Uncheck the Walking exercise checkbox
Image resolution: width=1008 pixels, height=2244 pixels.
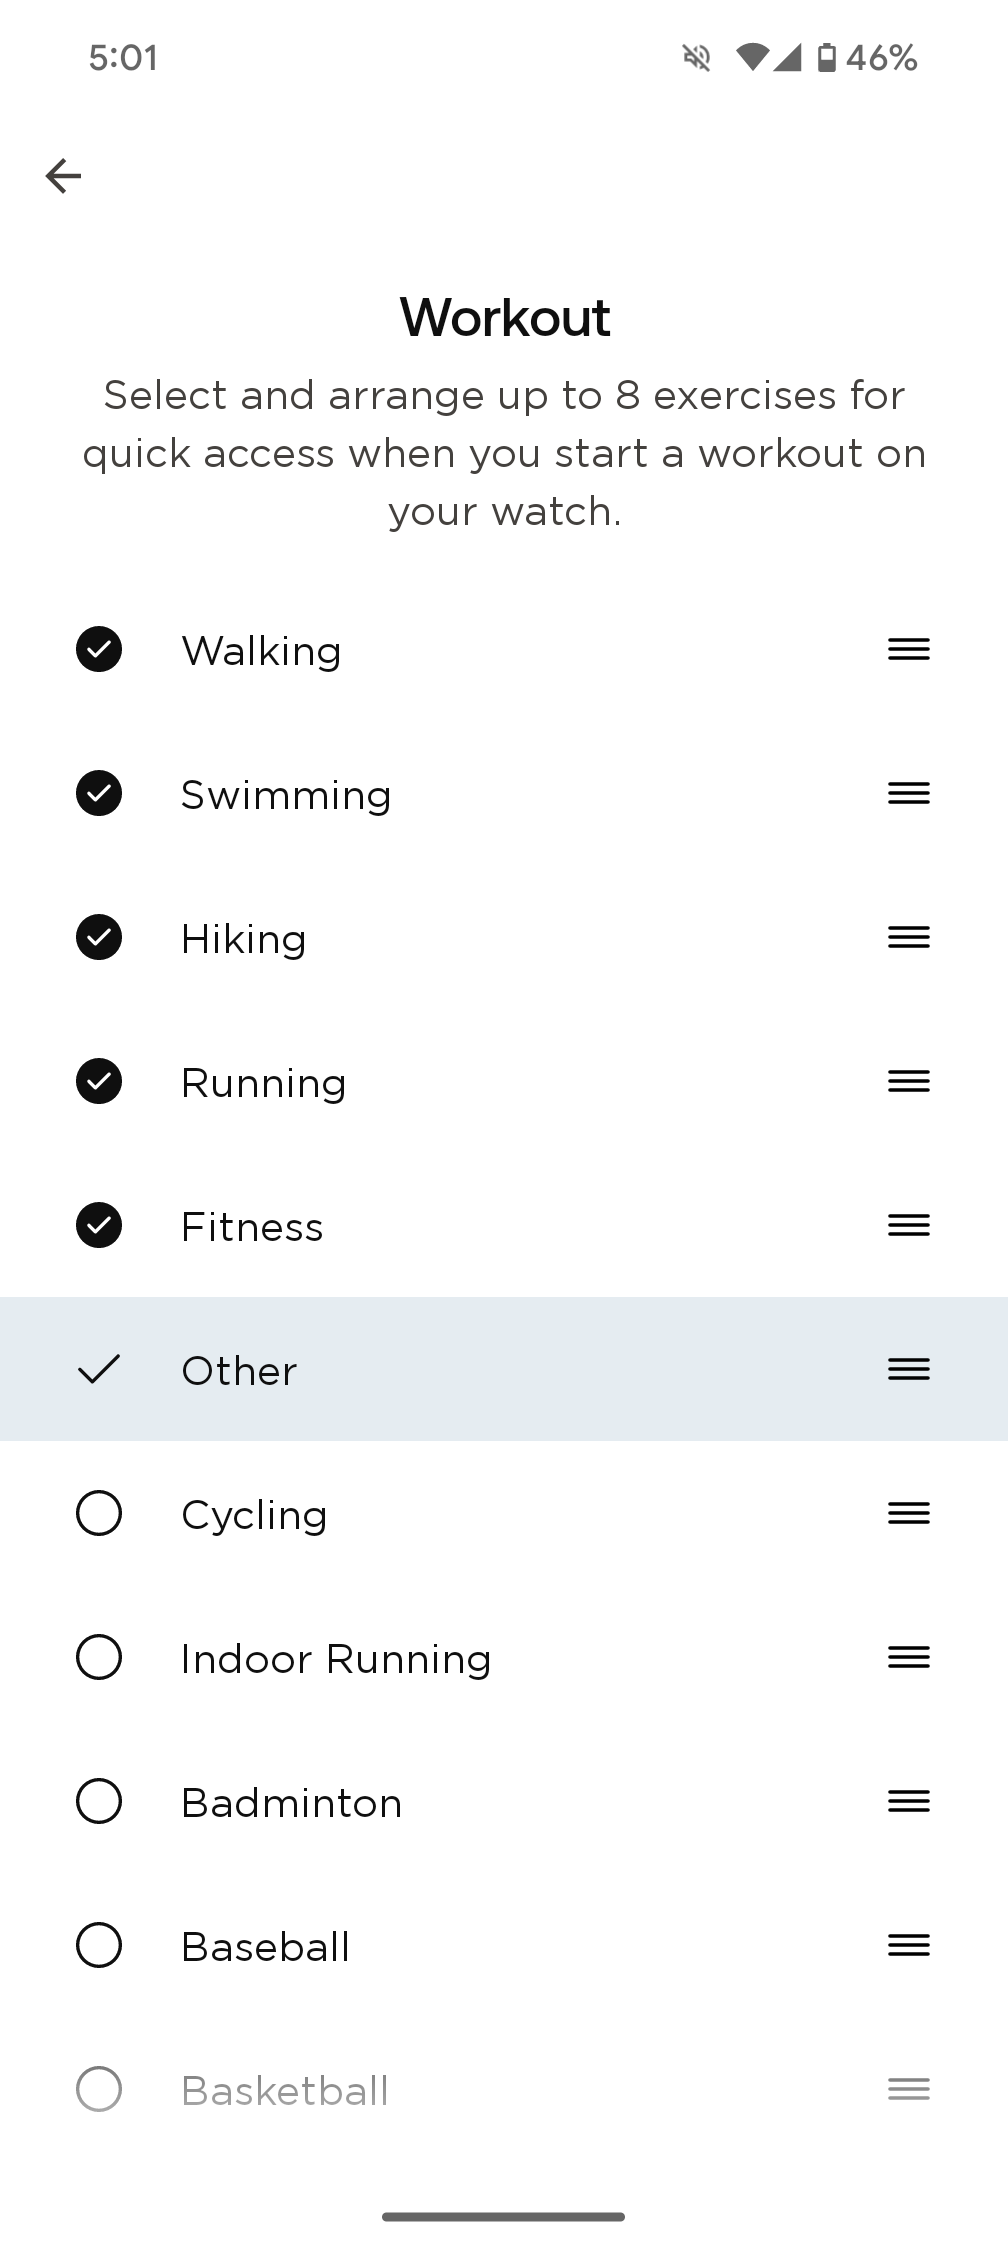[99, 650]
